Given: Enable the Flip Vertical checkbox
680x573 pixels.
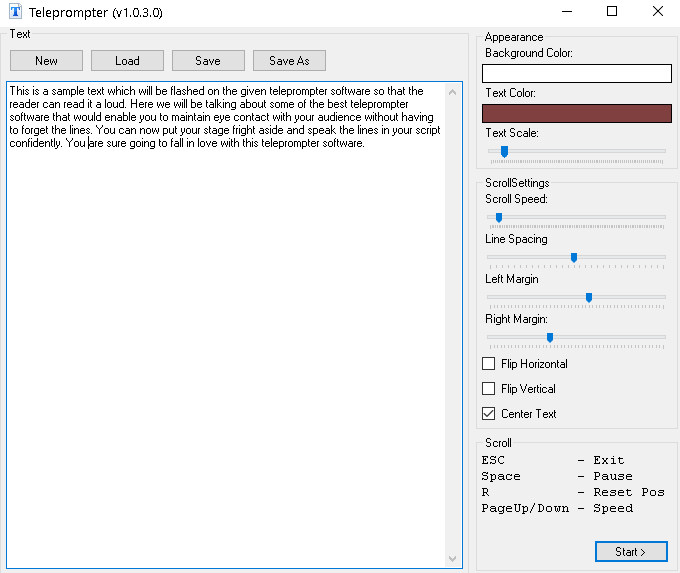Looking at the screenshot, I should click(x=489, y=389).
